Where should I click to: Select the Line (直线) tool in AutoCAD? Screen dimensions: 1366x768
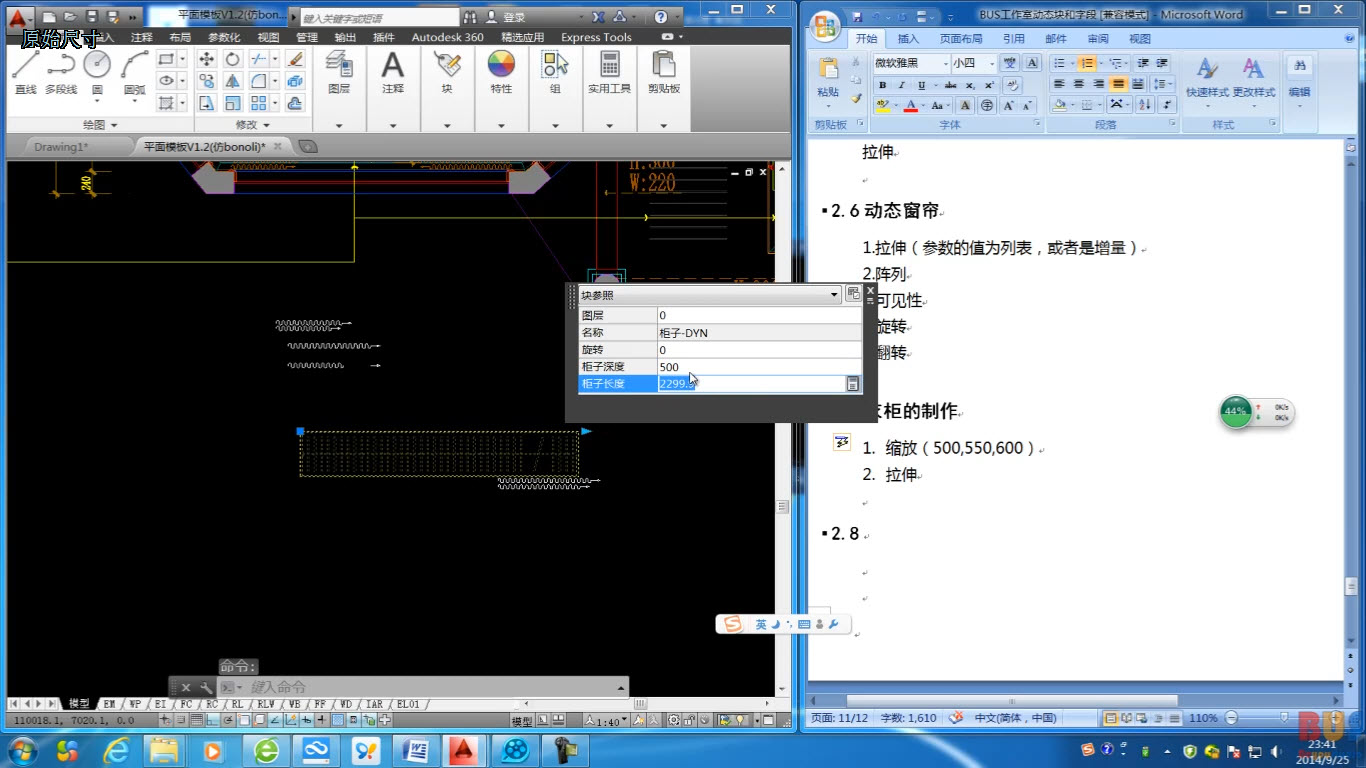[x=26, y=72]
